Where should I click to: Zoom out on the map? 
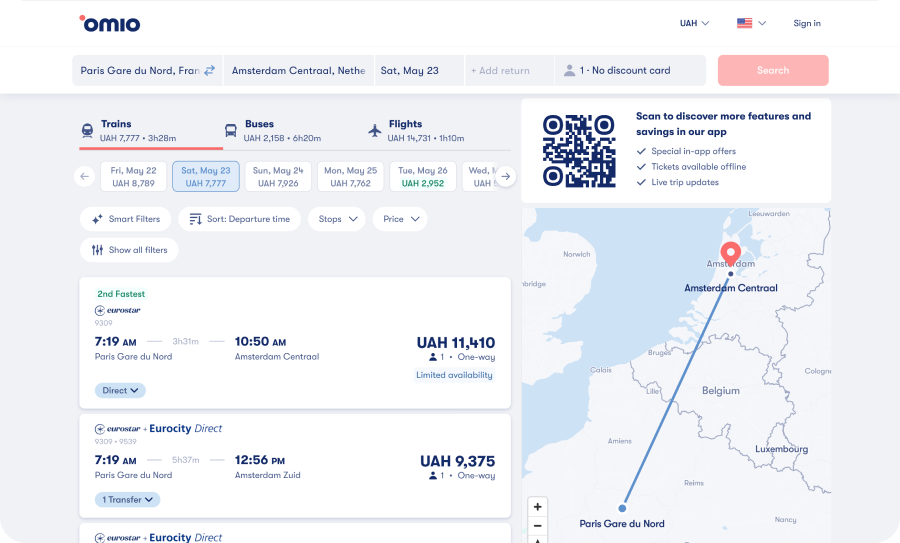point(538,526)
